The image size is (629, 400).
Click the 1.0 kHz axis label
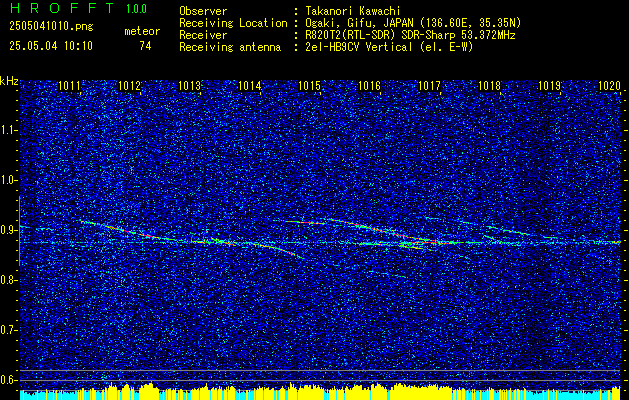click(x=8, y=180)
